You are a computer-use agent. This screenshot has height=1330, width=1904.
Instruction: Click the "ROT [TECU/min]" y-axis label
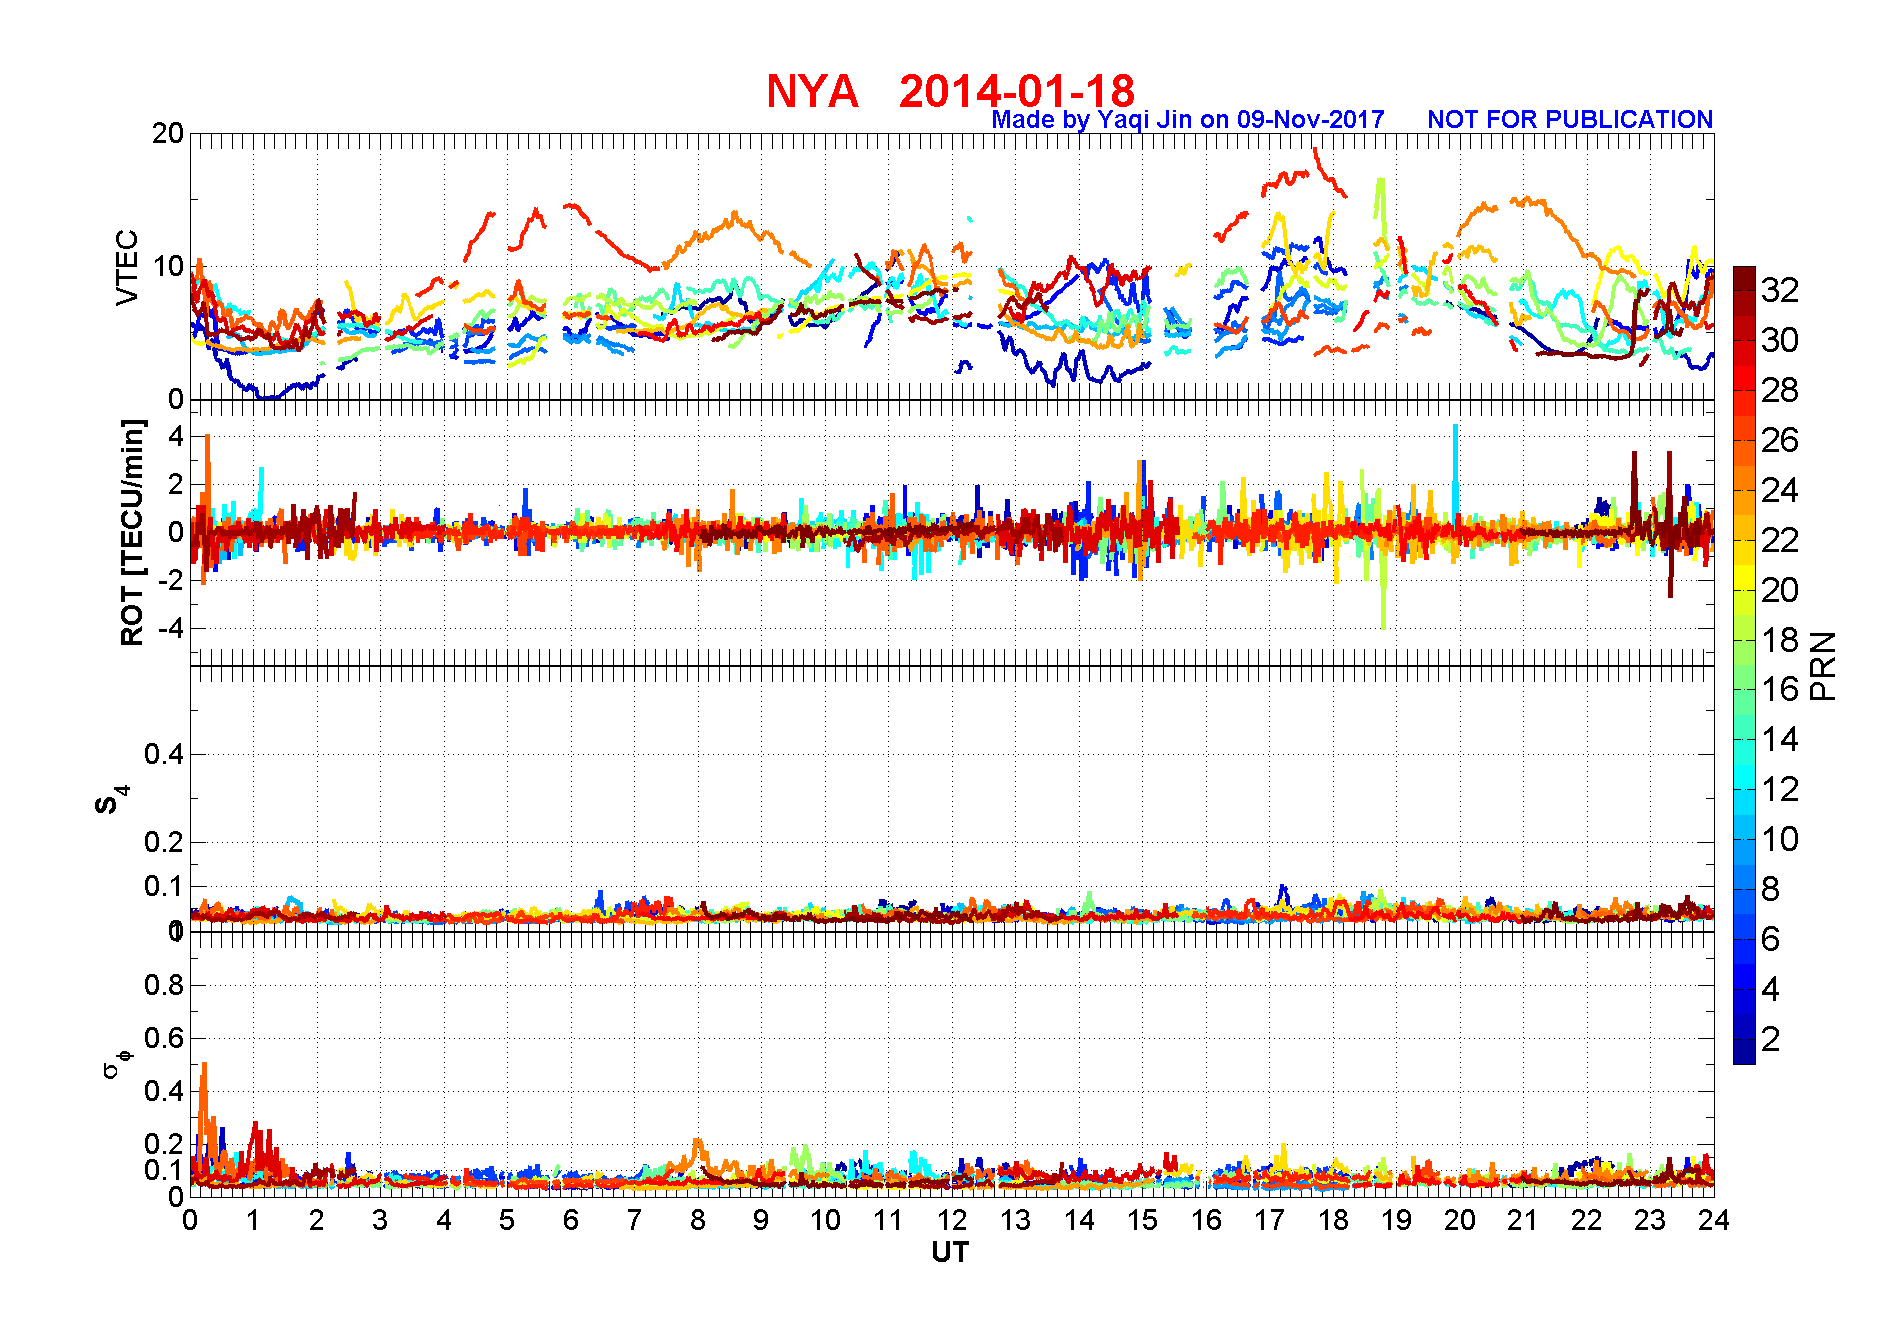pos(132,532)
